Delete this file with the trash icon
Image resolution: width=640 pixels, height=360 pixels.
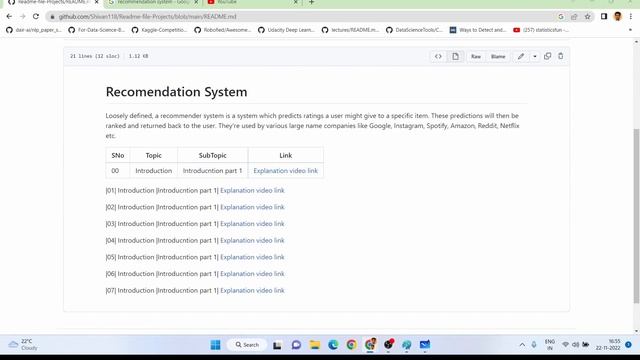click(560, 56)
